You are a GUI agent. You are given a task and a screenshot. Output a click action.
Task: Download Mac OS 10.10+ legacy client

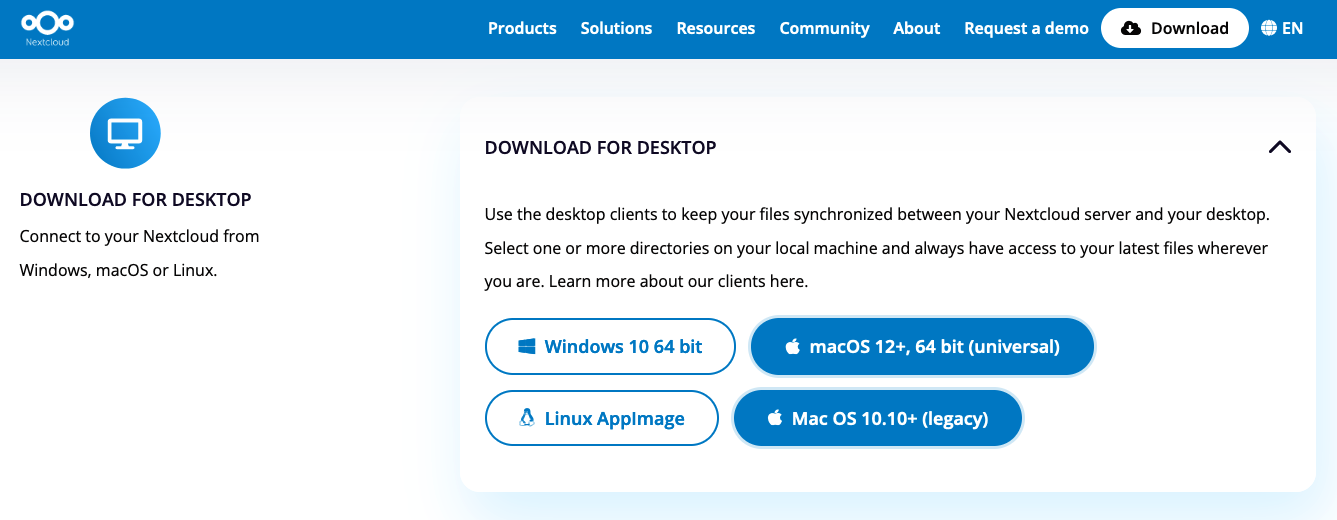(878, 418)
